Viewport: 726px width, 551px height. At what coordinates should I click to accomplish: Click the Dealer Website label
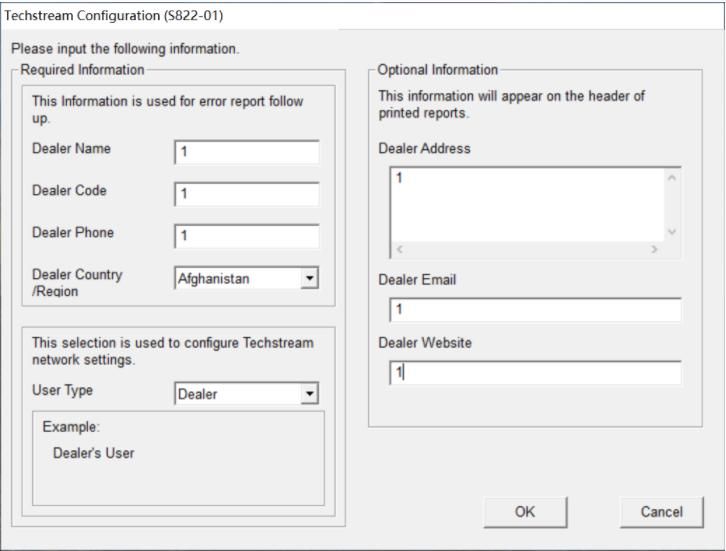tap(425, 343)
